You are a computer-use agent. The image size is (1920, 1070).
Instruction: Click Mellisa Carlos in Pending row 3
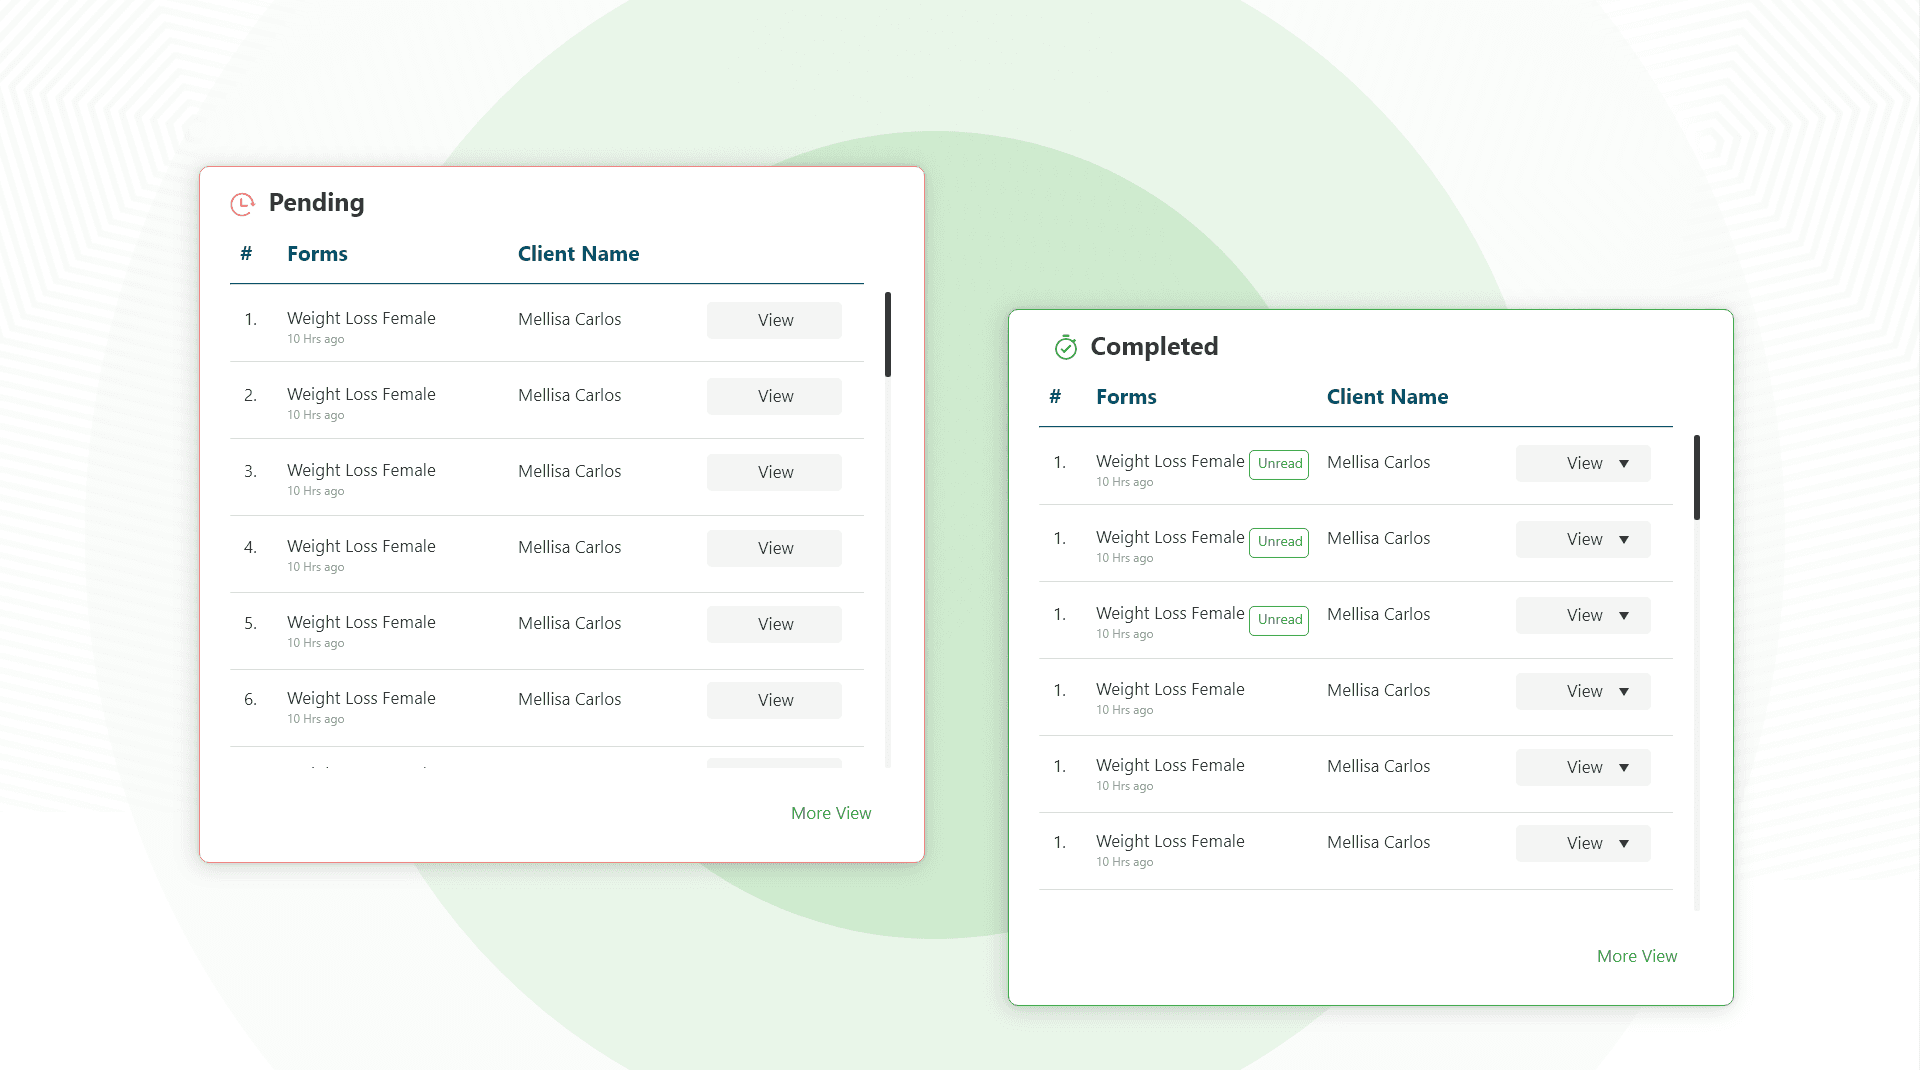569,471
